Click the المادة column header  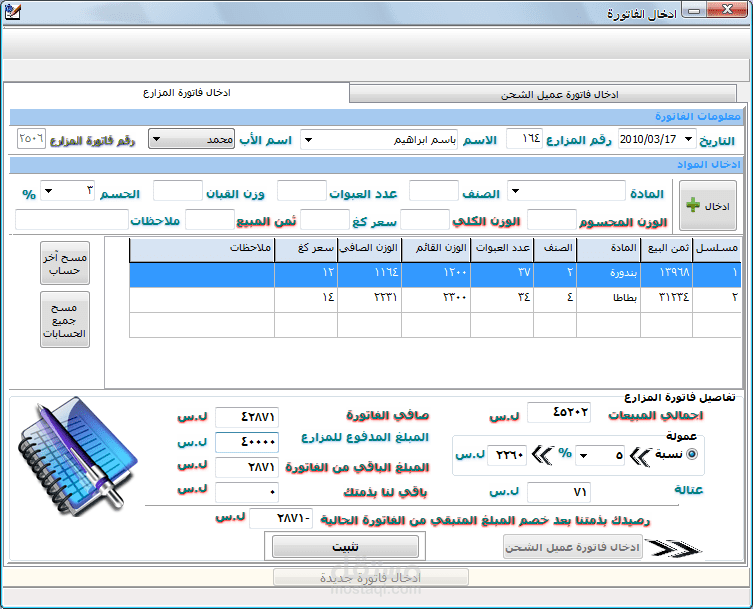pyautogui.click(x=608, y=248)
